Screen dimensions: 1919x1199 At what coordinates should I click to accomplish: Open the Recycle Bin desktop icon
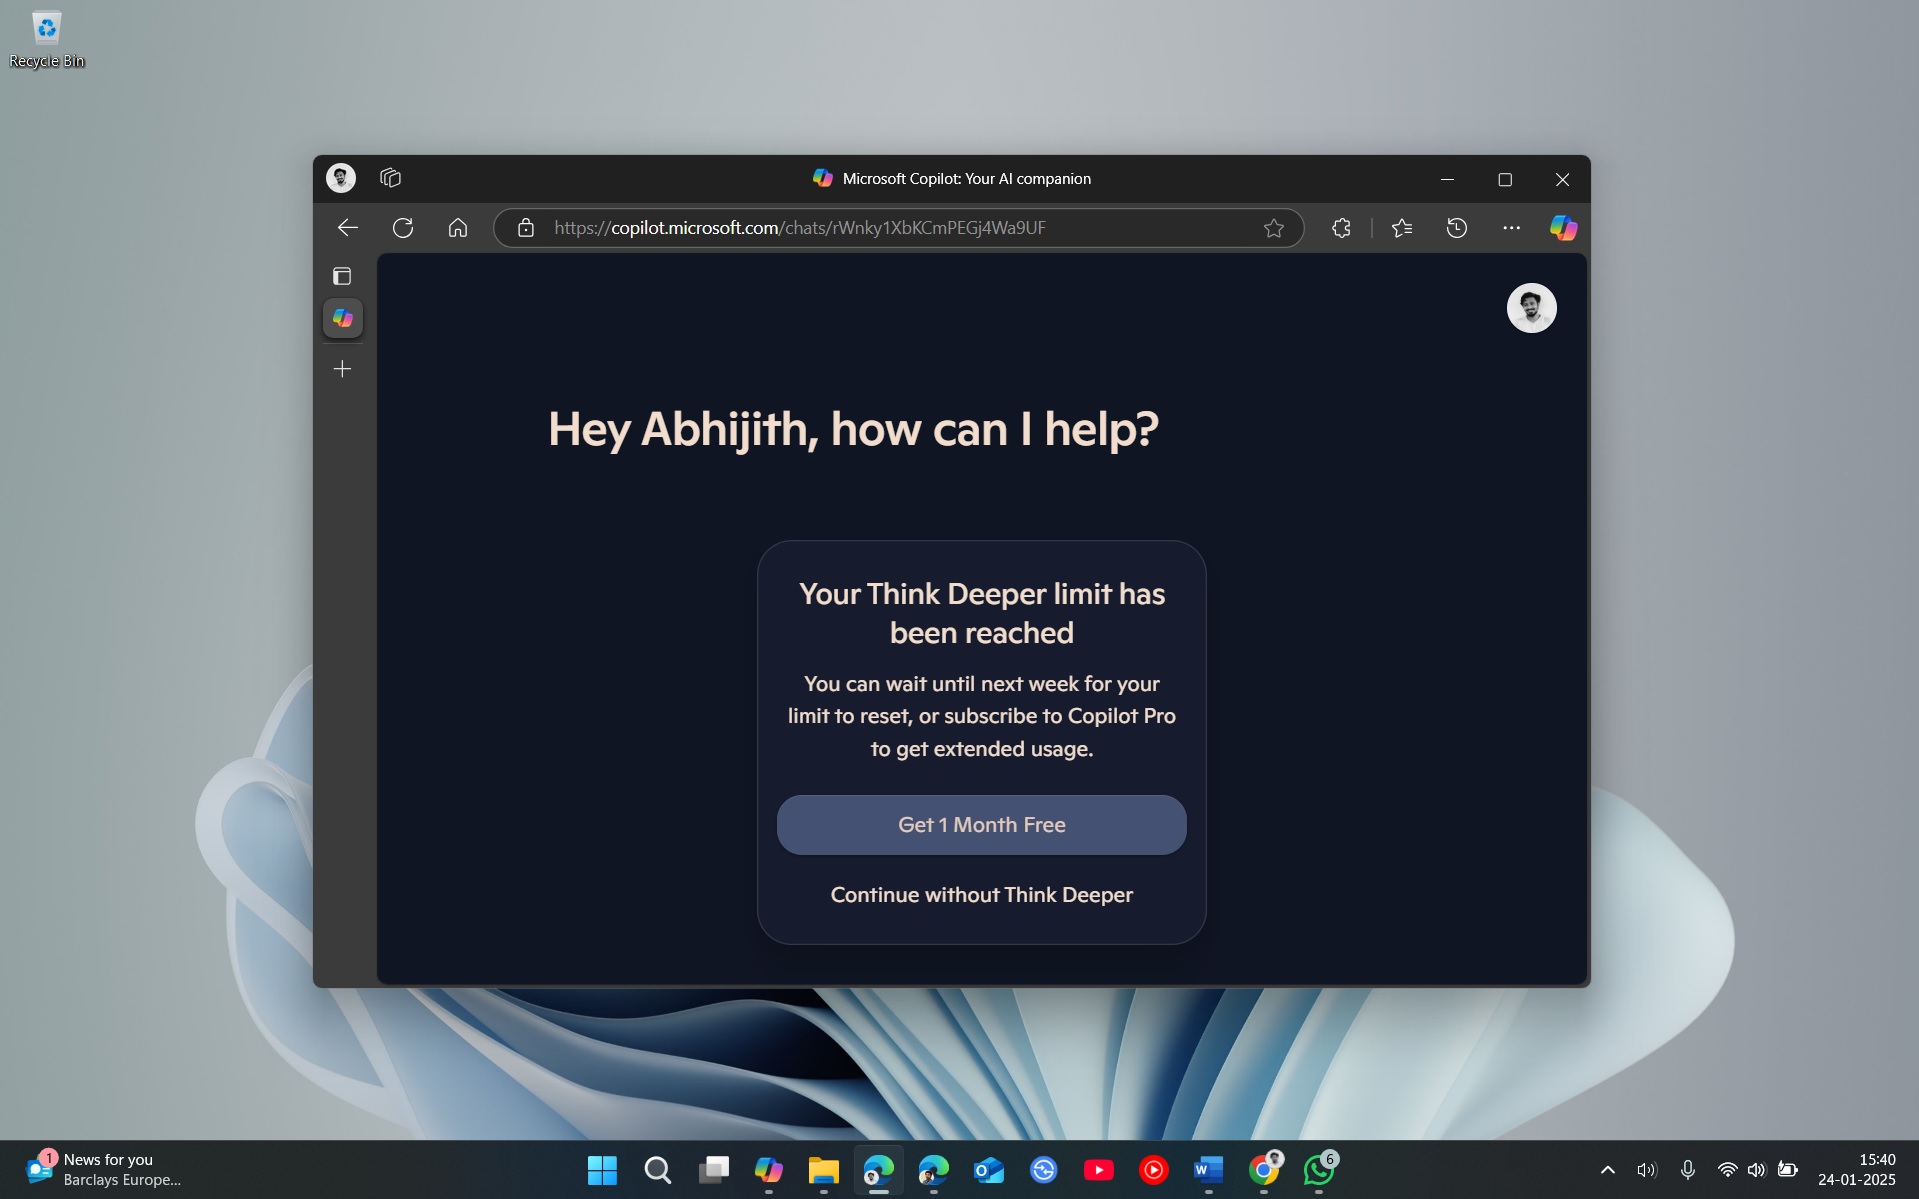[x=46, y=40]
